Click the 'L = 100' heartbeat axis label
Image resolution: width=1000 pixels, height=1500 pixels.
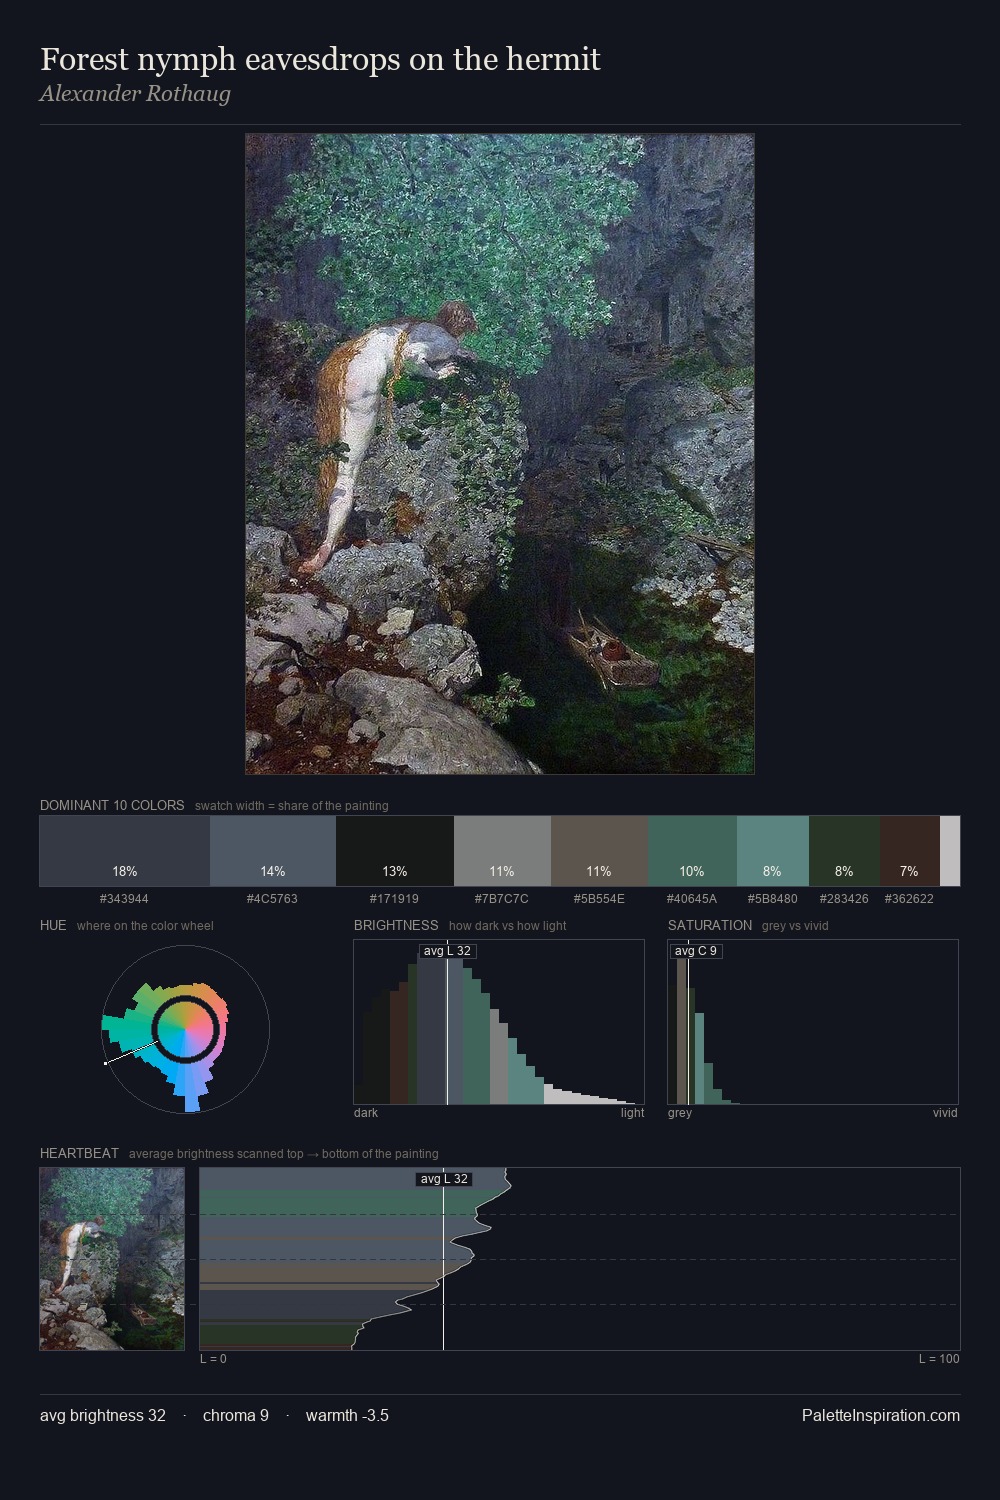(939, 1359)
